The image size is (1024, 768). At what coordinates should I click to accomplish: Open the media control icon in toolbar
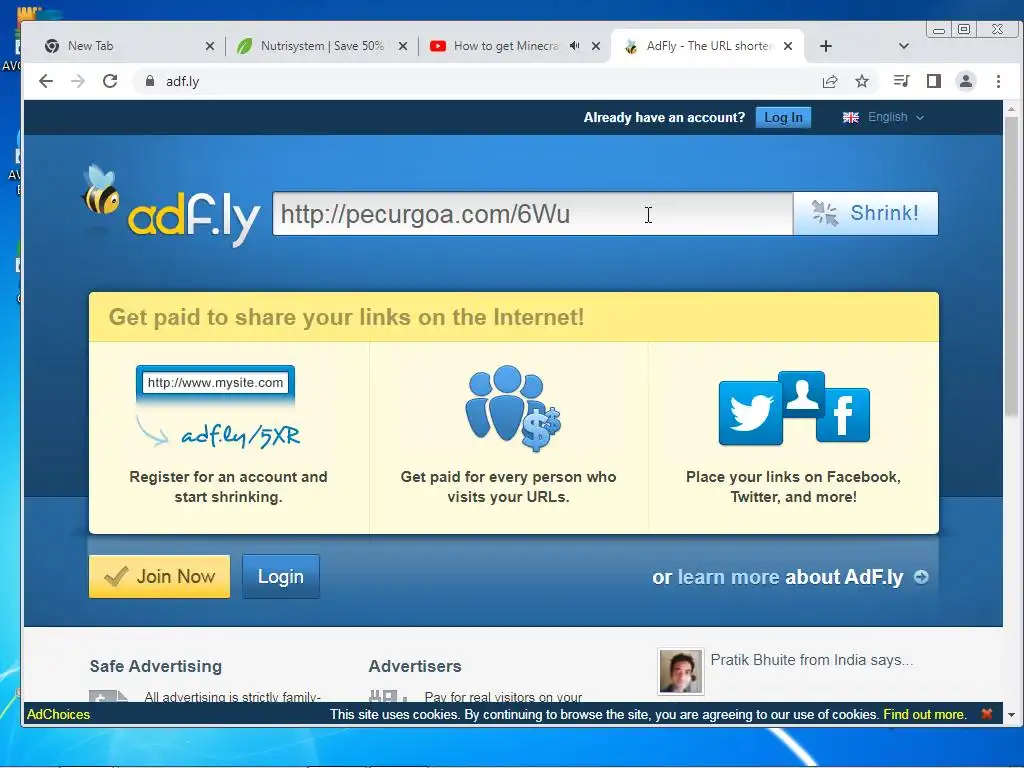pyautogui.click(x=901, y=81)
